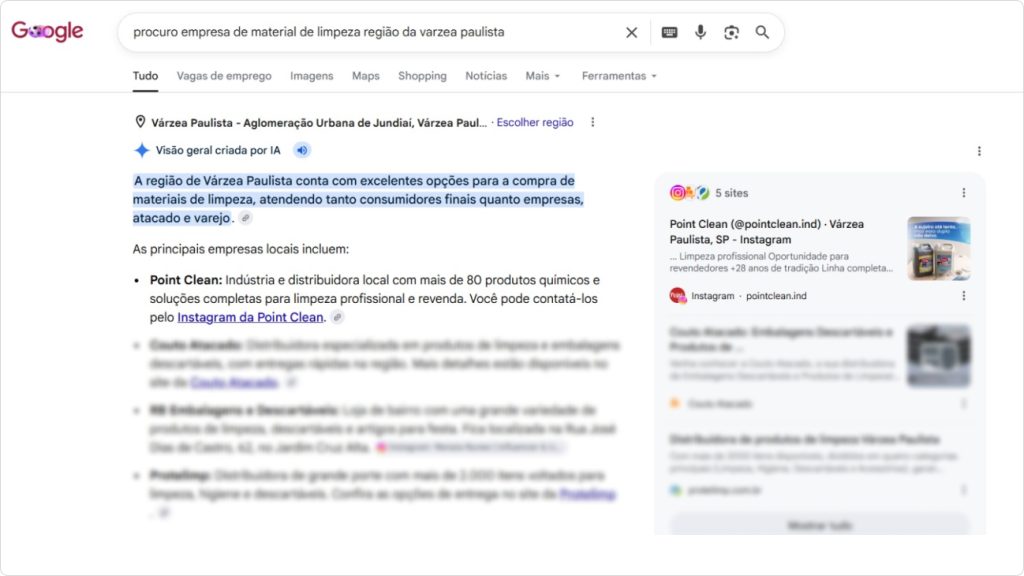Viewport: 1024px width, 576px height.
Task: Click the AI overview sparkle icon
Action: tap(142, 150)
